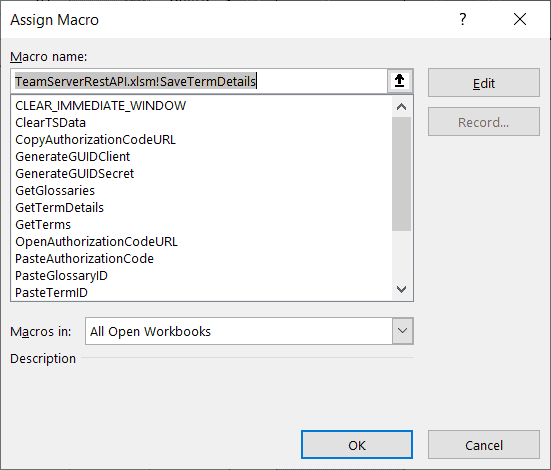This screenshot has height=470, width=551.
Task: Open the Macros in dropdown
Action: 402,331
